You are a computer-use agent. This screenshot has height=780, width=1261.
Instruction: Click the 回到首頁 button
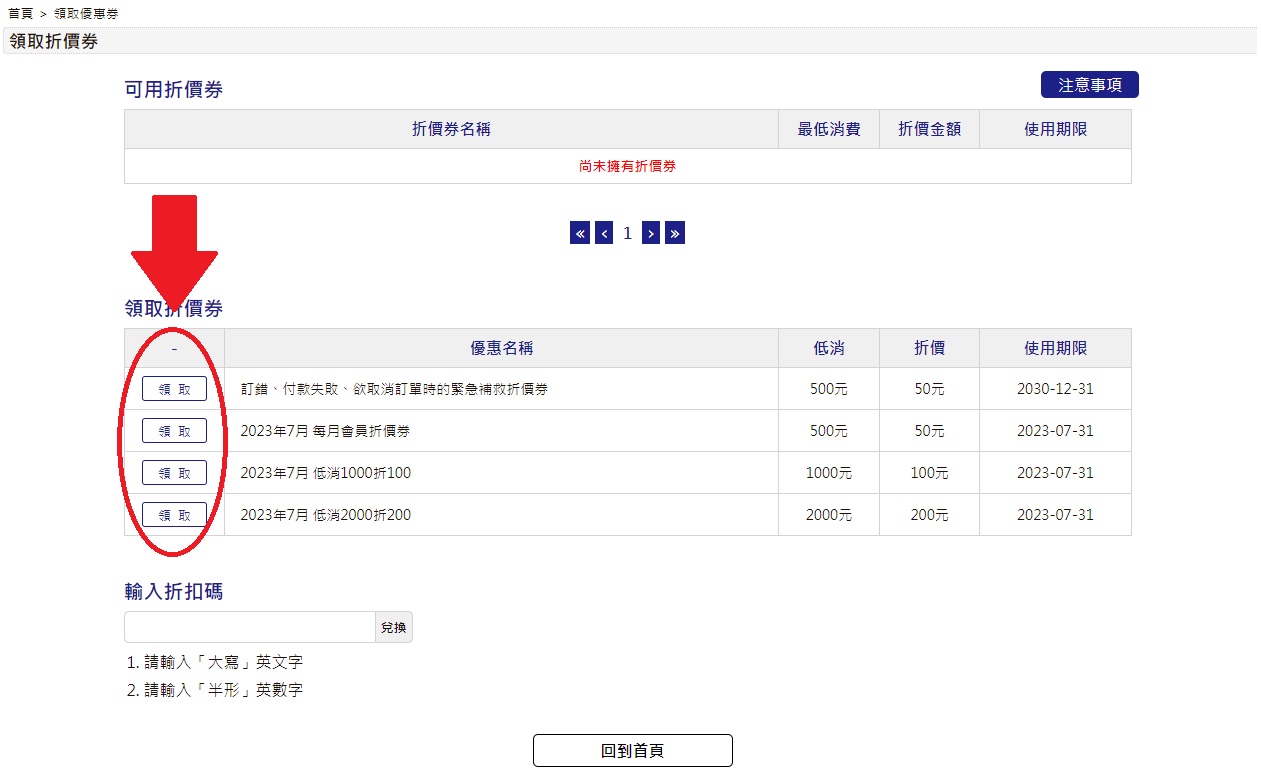pyautogui.click(x=632, y=751)
